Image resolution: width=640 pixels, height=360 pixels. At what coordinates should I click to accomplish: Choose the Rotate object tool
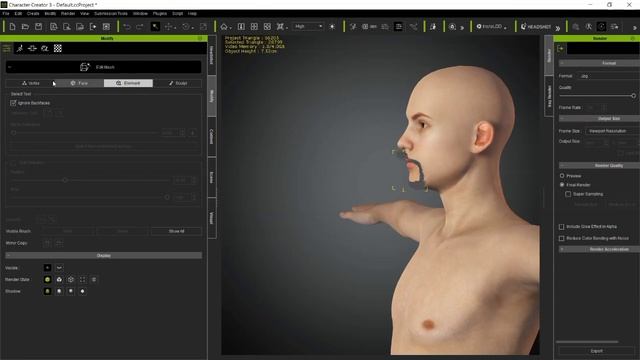pos(186,27)
